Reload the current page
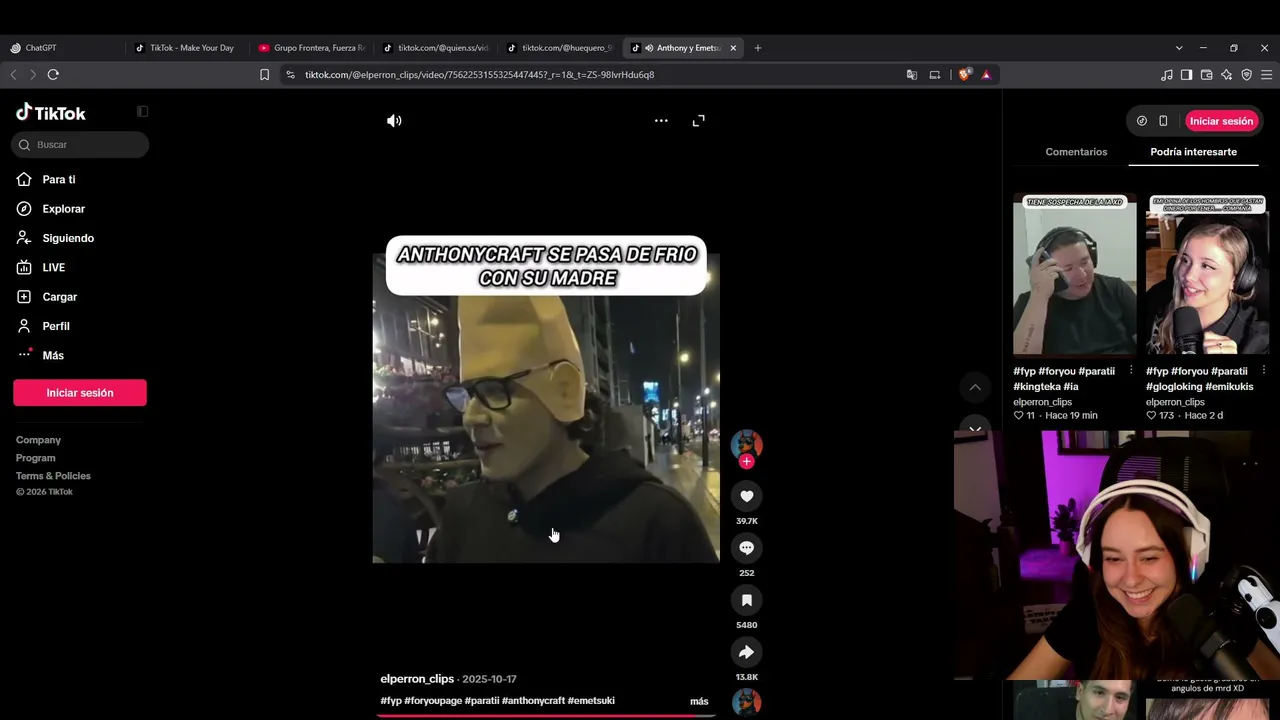Image resolution: width=1280 pixels, height=720 pixels. [x=53, y=75]
